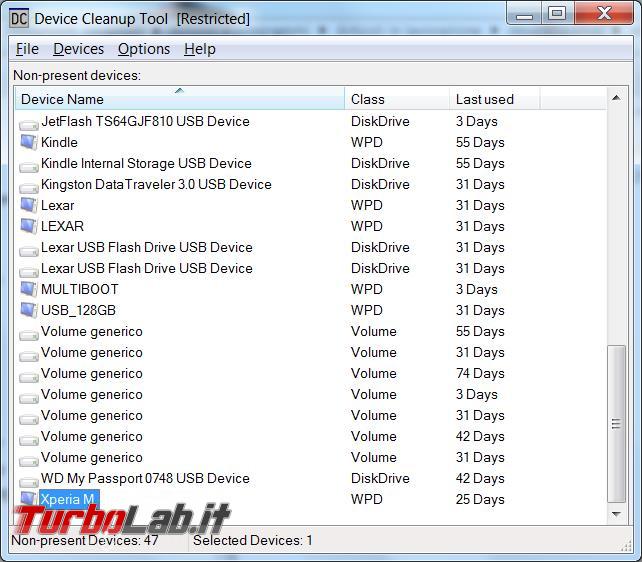
Task: Select the USB_128GB entry
Action: tap(78, 310)
